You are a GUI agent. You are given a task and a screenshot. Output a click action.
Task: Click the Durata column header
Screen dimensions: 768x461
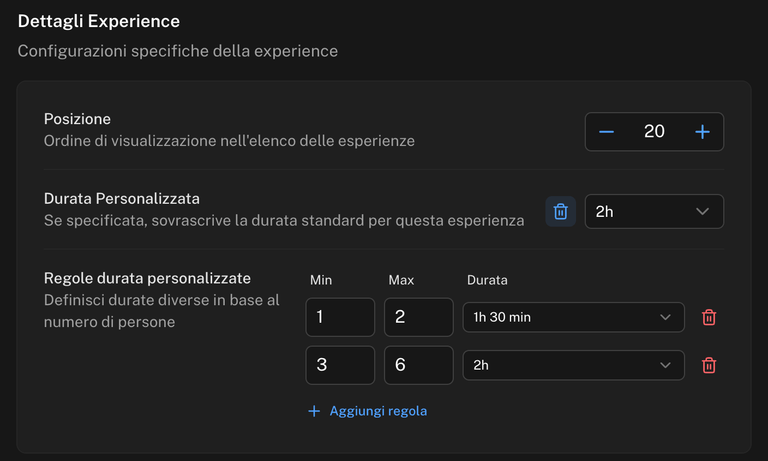click(487, 280)
